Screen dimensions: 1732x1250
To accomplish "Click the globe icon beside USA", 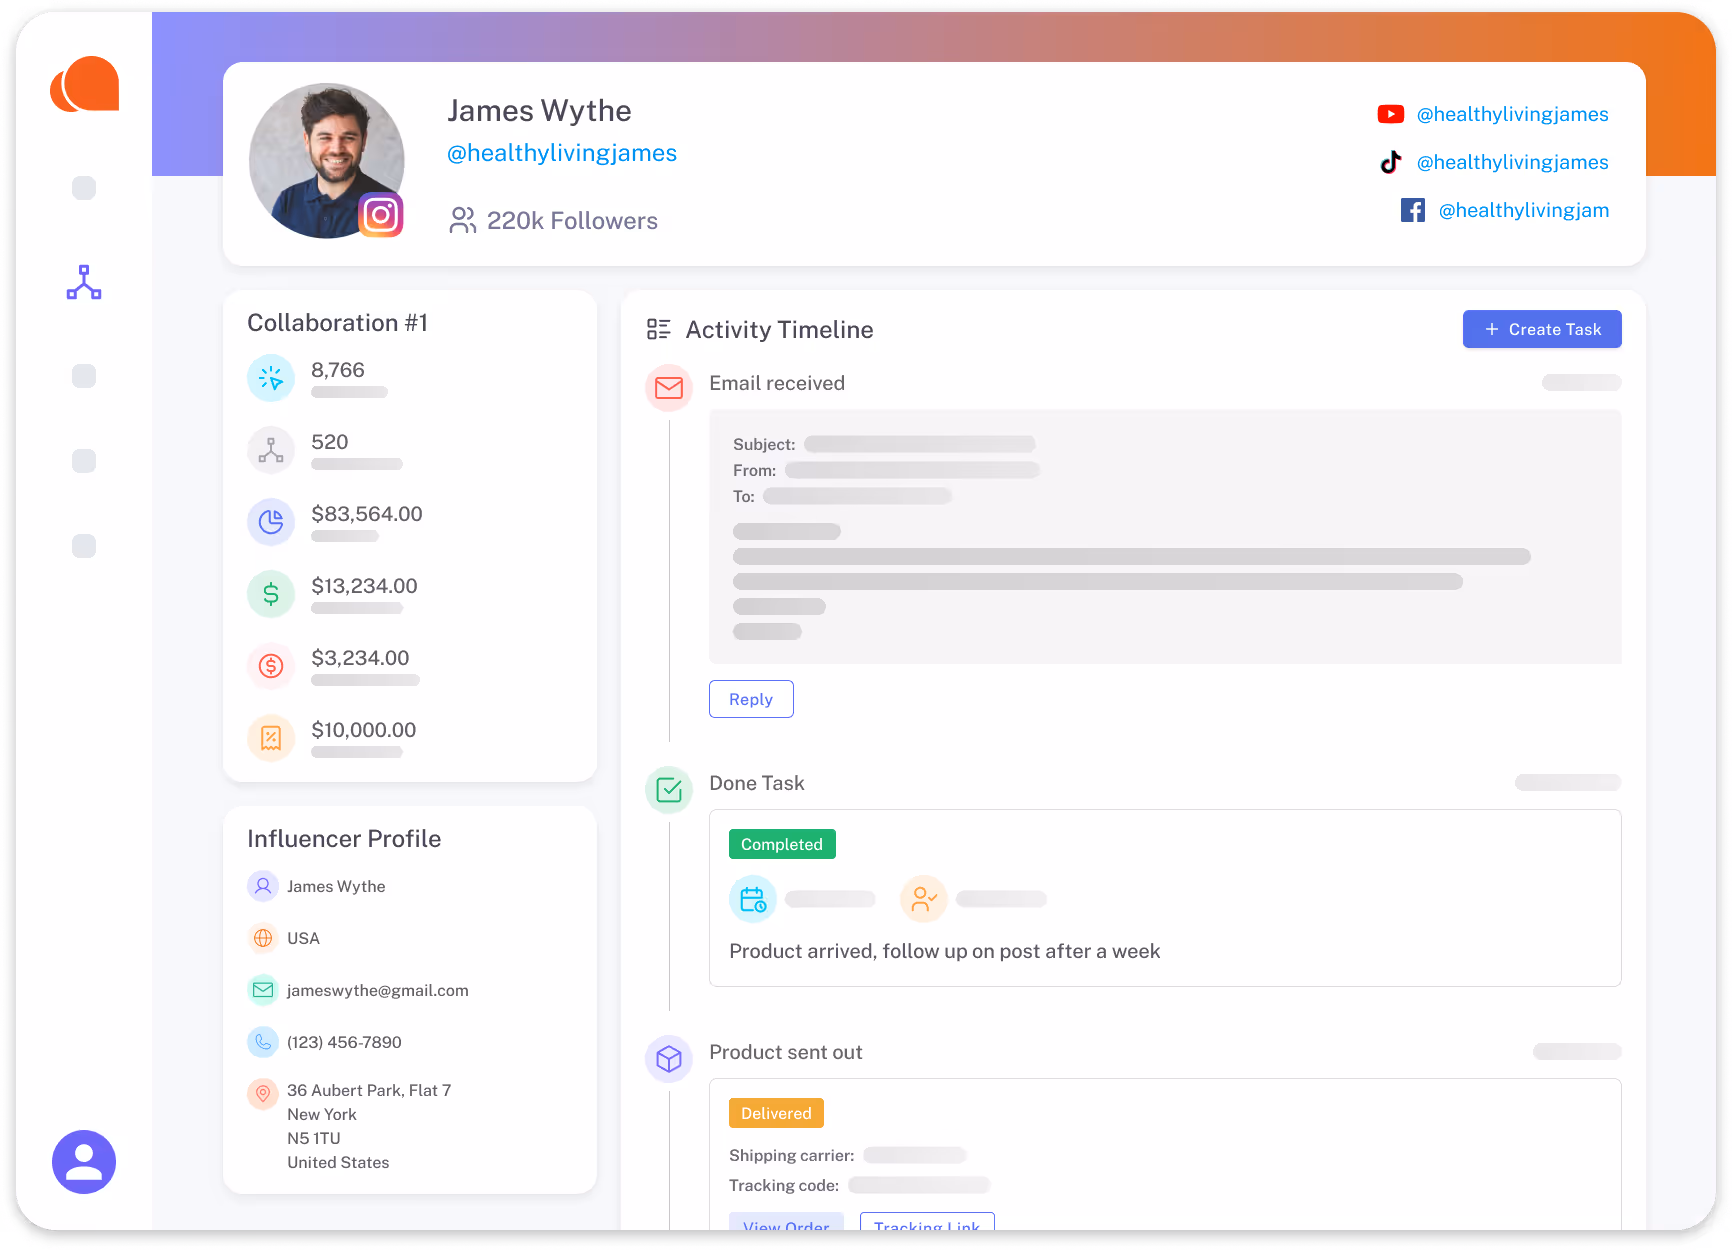I will (x=263, y=938).
